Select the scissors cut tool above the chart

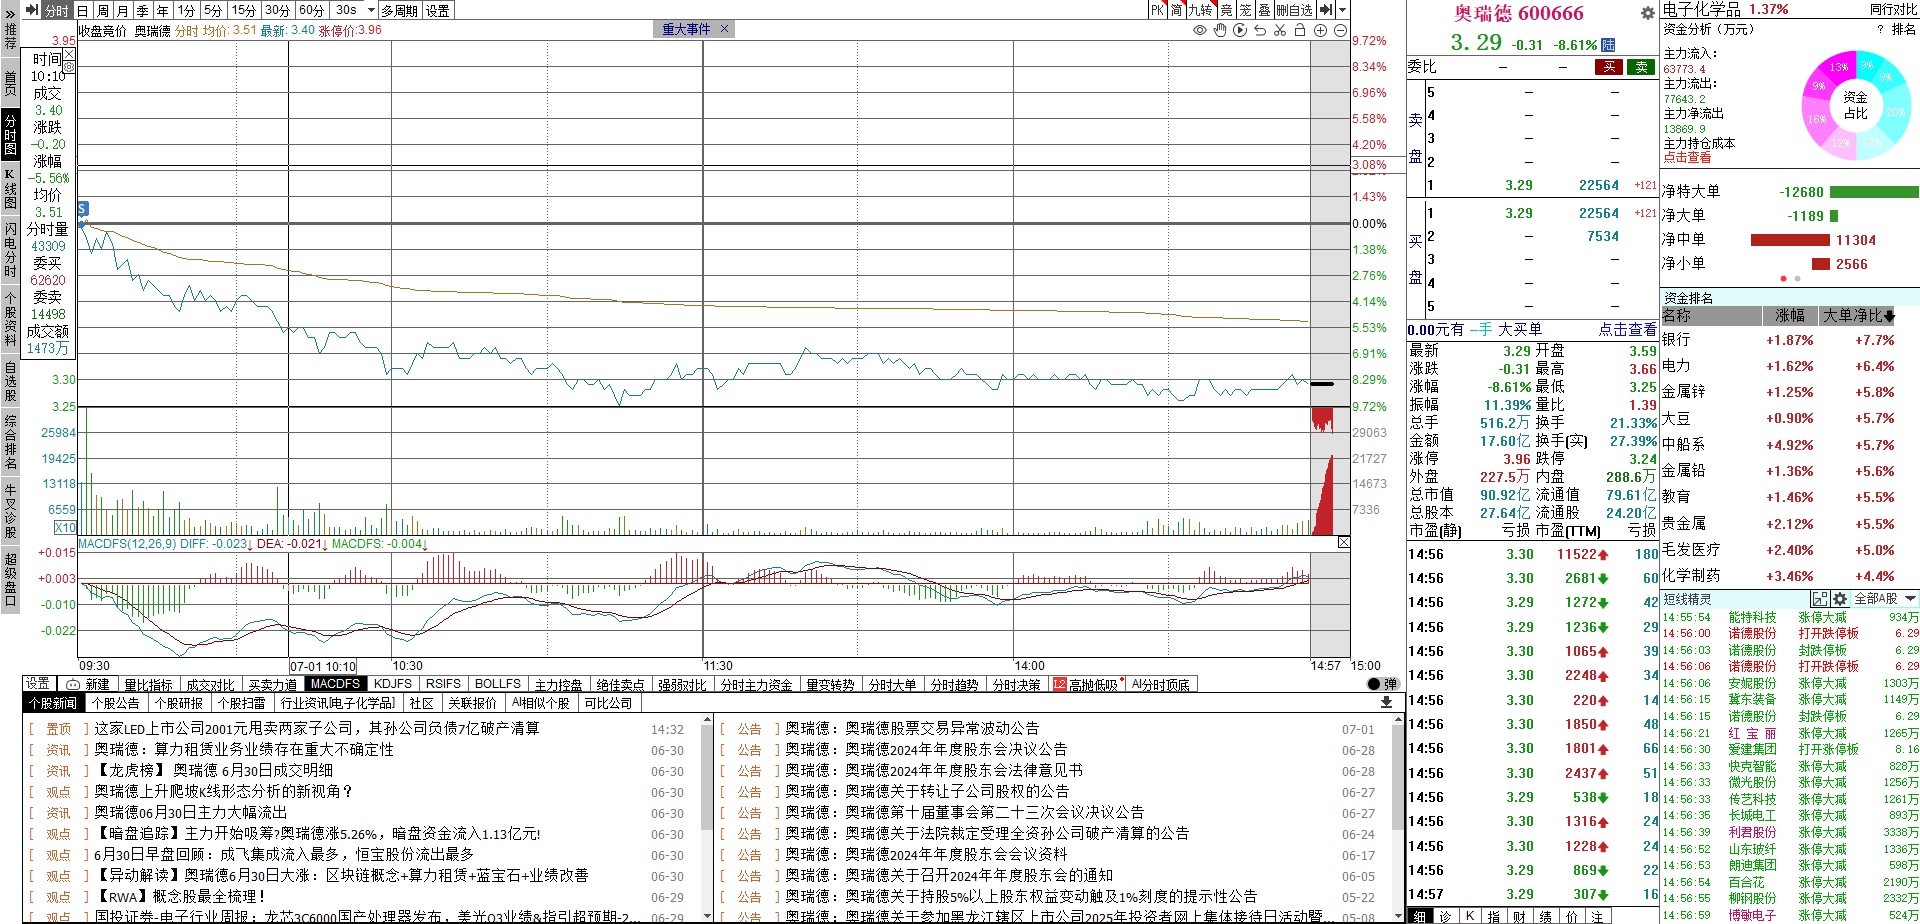pos(1280,30)
